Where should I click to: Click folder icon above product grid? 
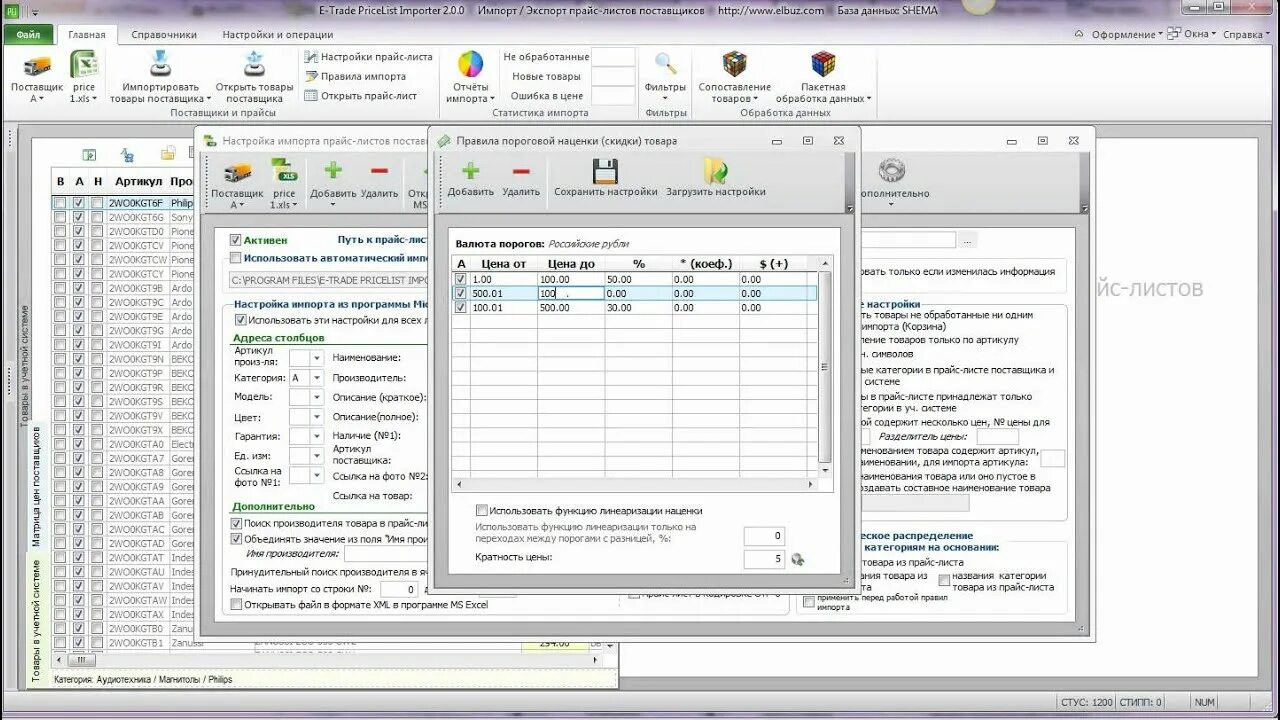point(168,154)
